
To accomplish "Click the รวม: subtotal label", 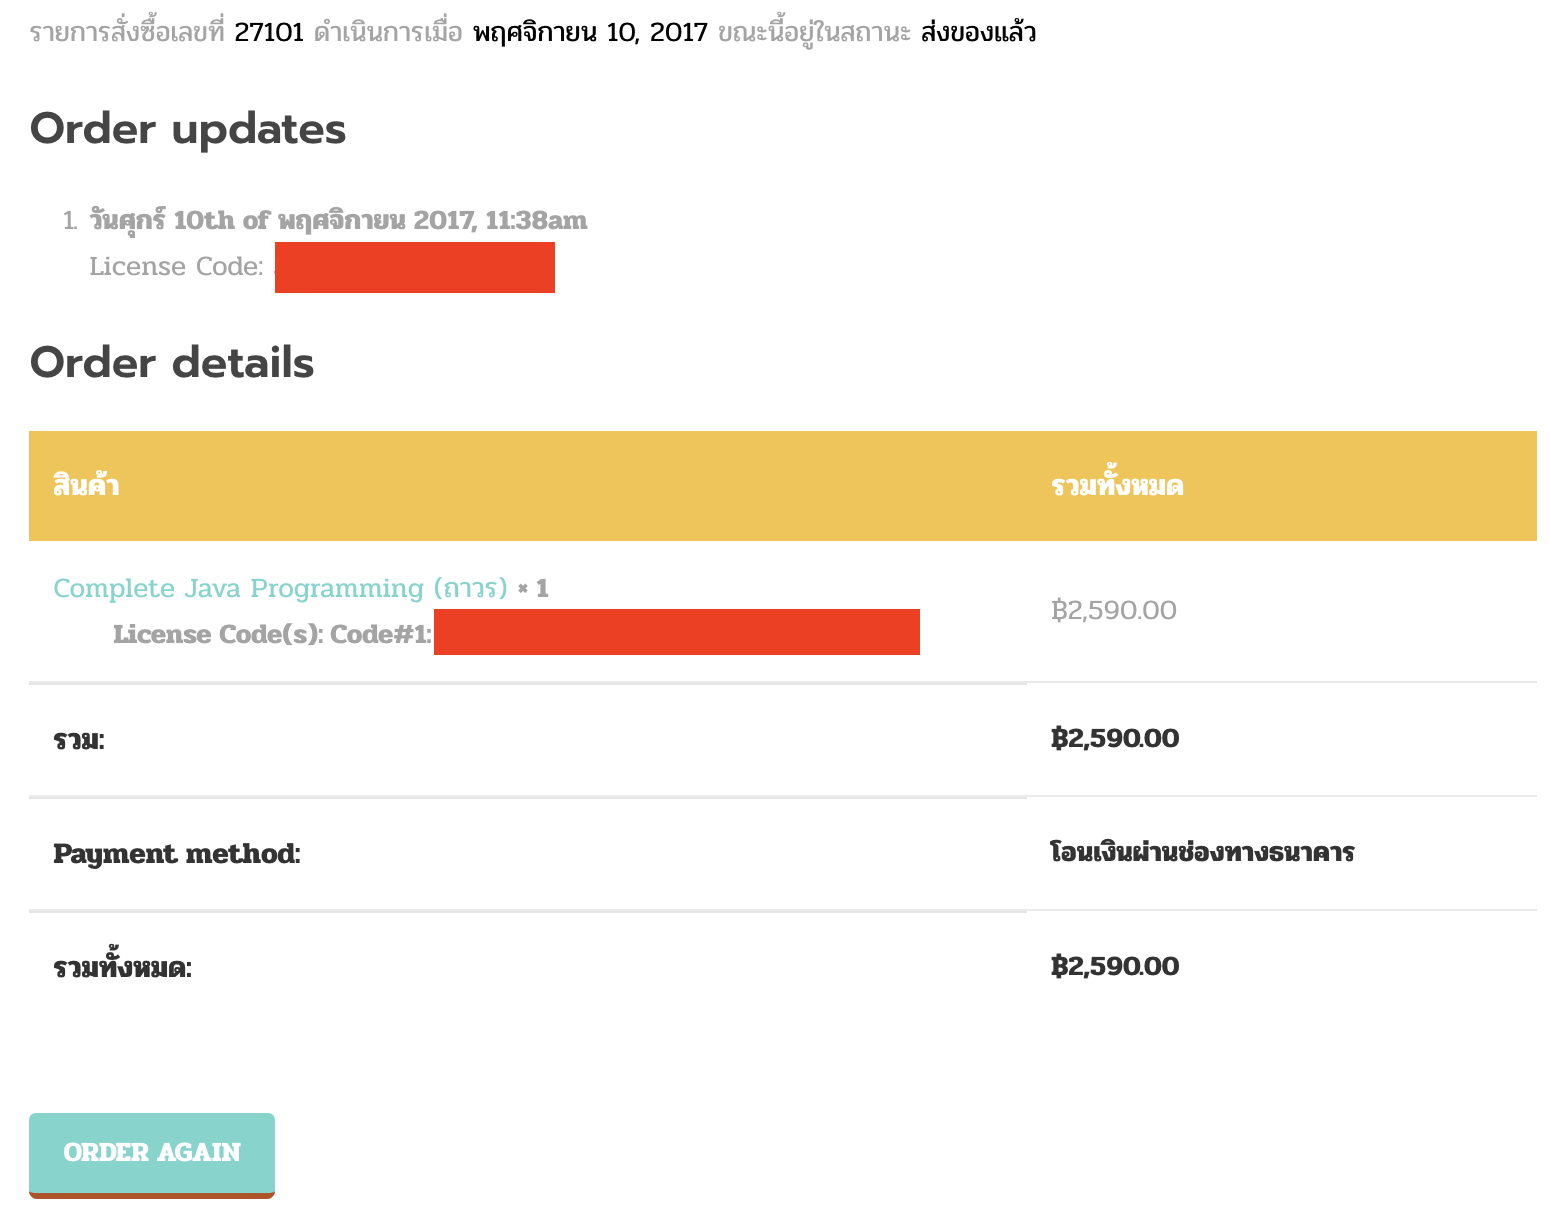I will click(x=79, y=740).
